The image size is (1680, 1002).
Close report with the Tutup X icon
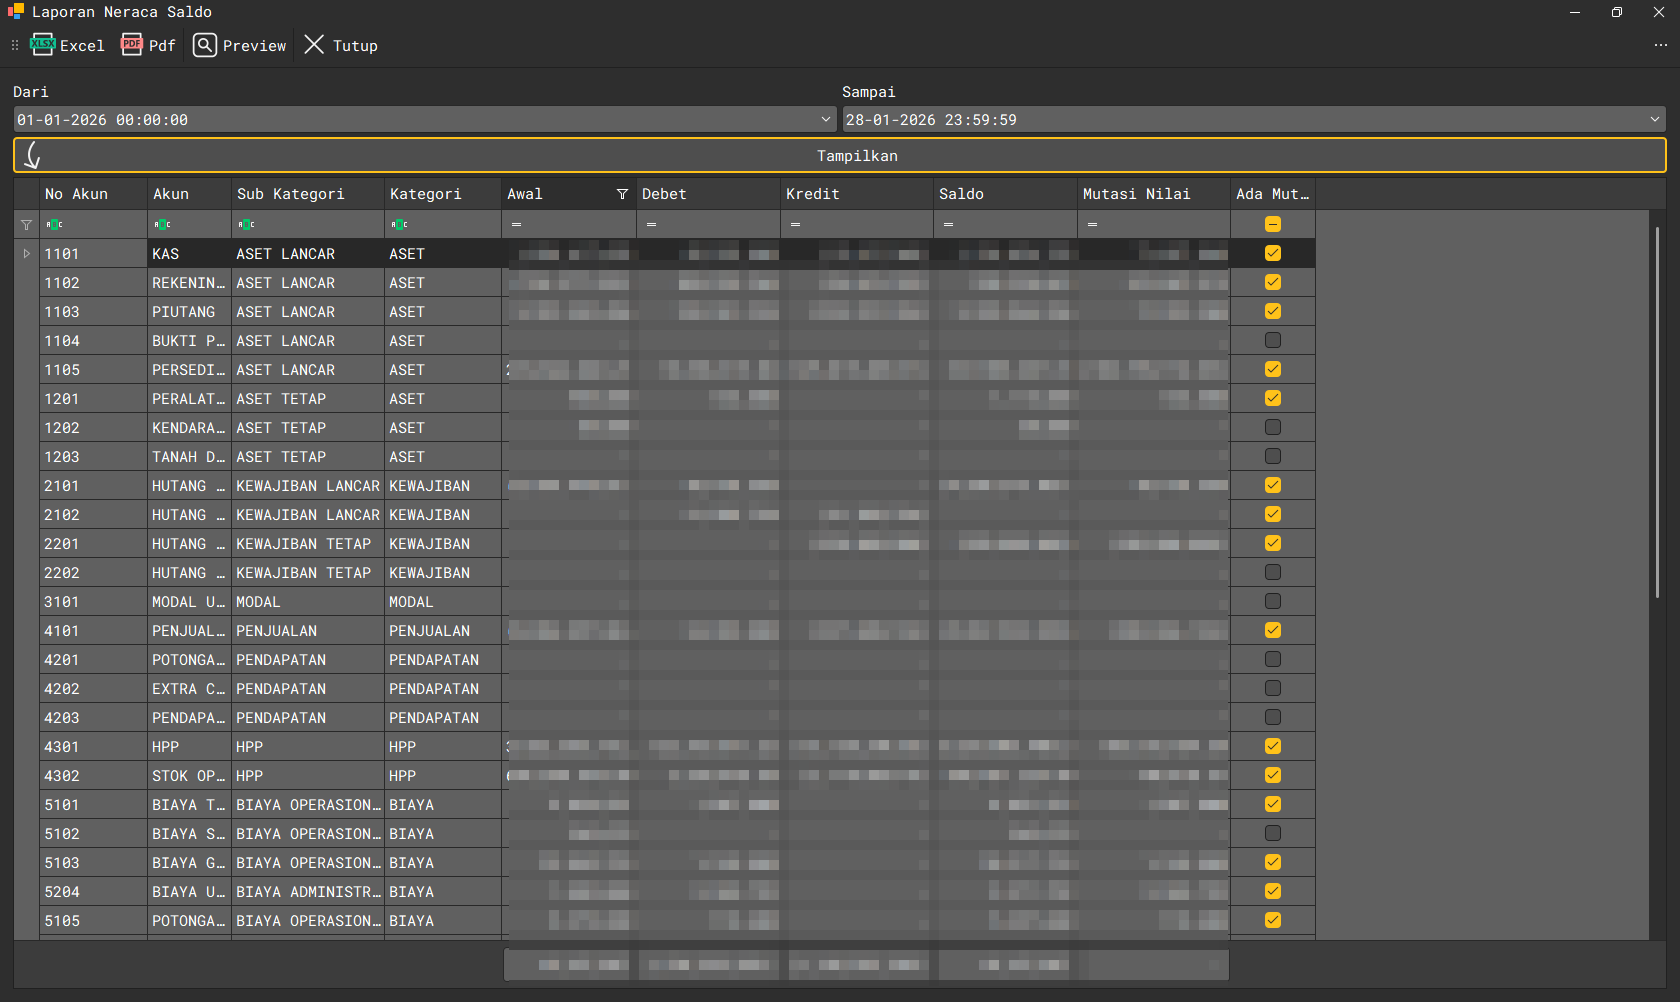tap(314, 45)
